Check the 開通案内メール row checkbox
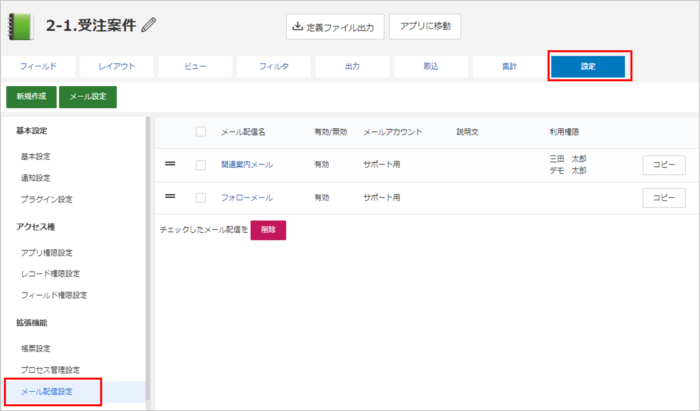The image size is (700, 411). (x=201, y=165)
